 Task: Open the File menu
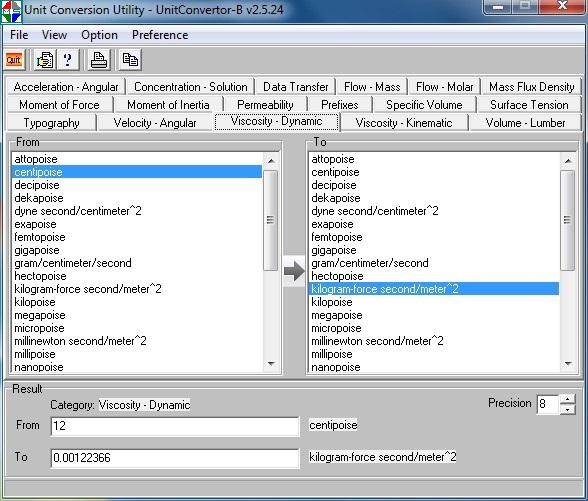[x=19, y=35]
